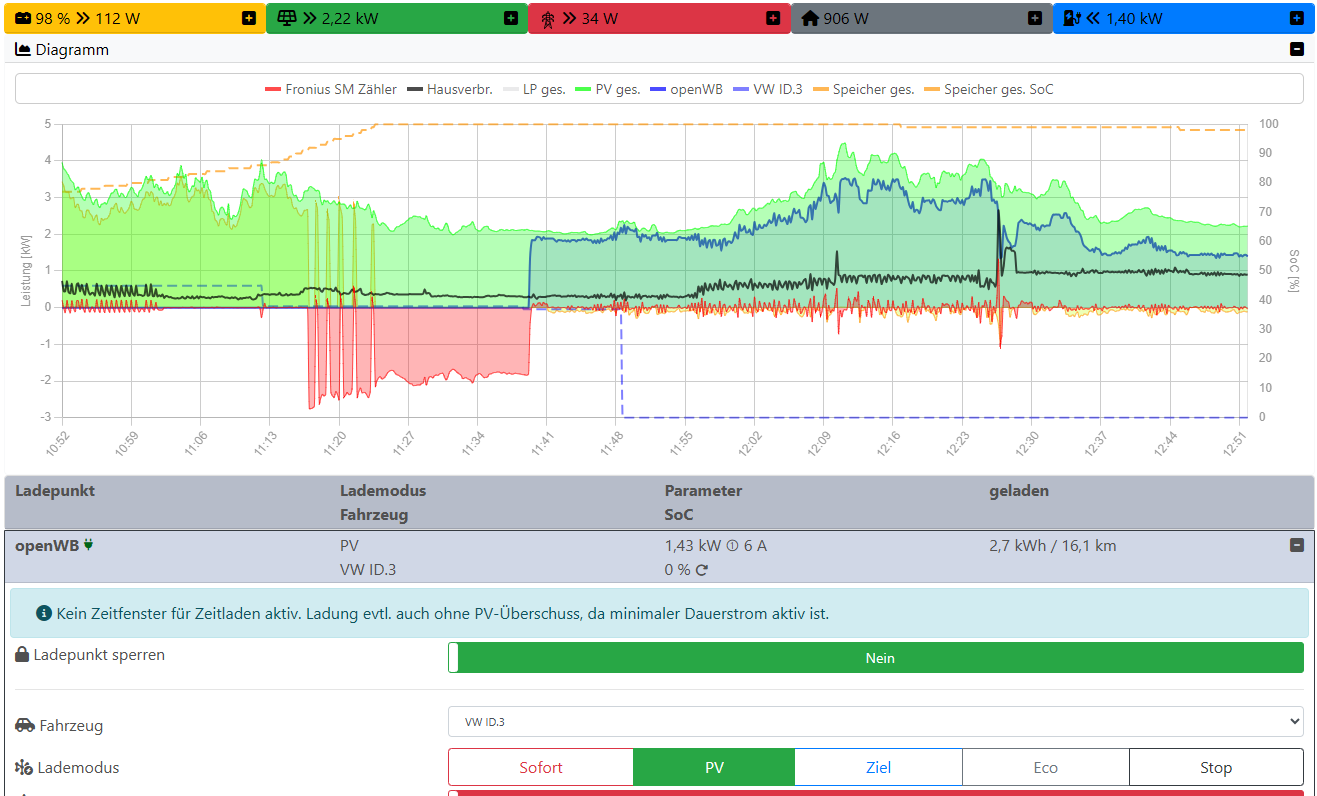Click the info icon in the Zeitladen notice
This screenshot has height=796, width=1317.
coord(44,613)
